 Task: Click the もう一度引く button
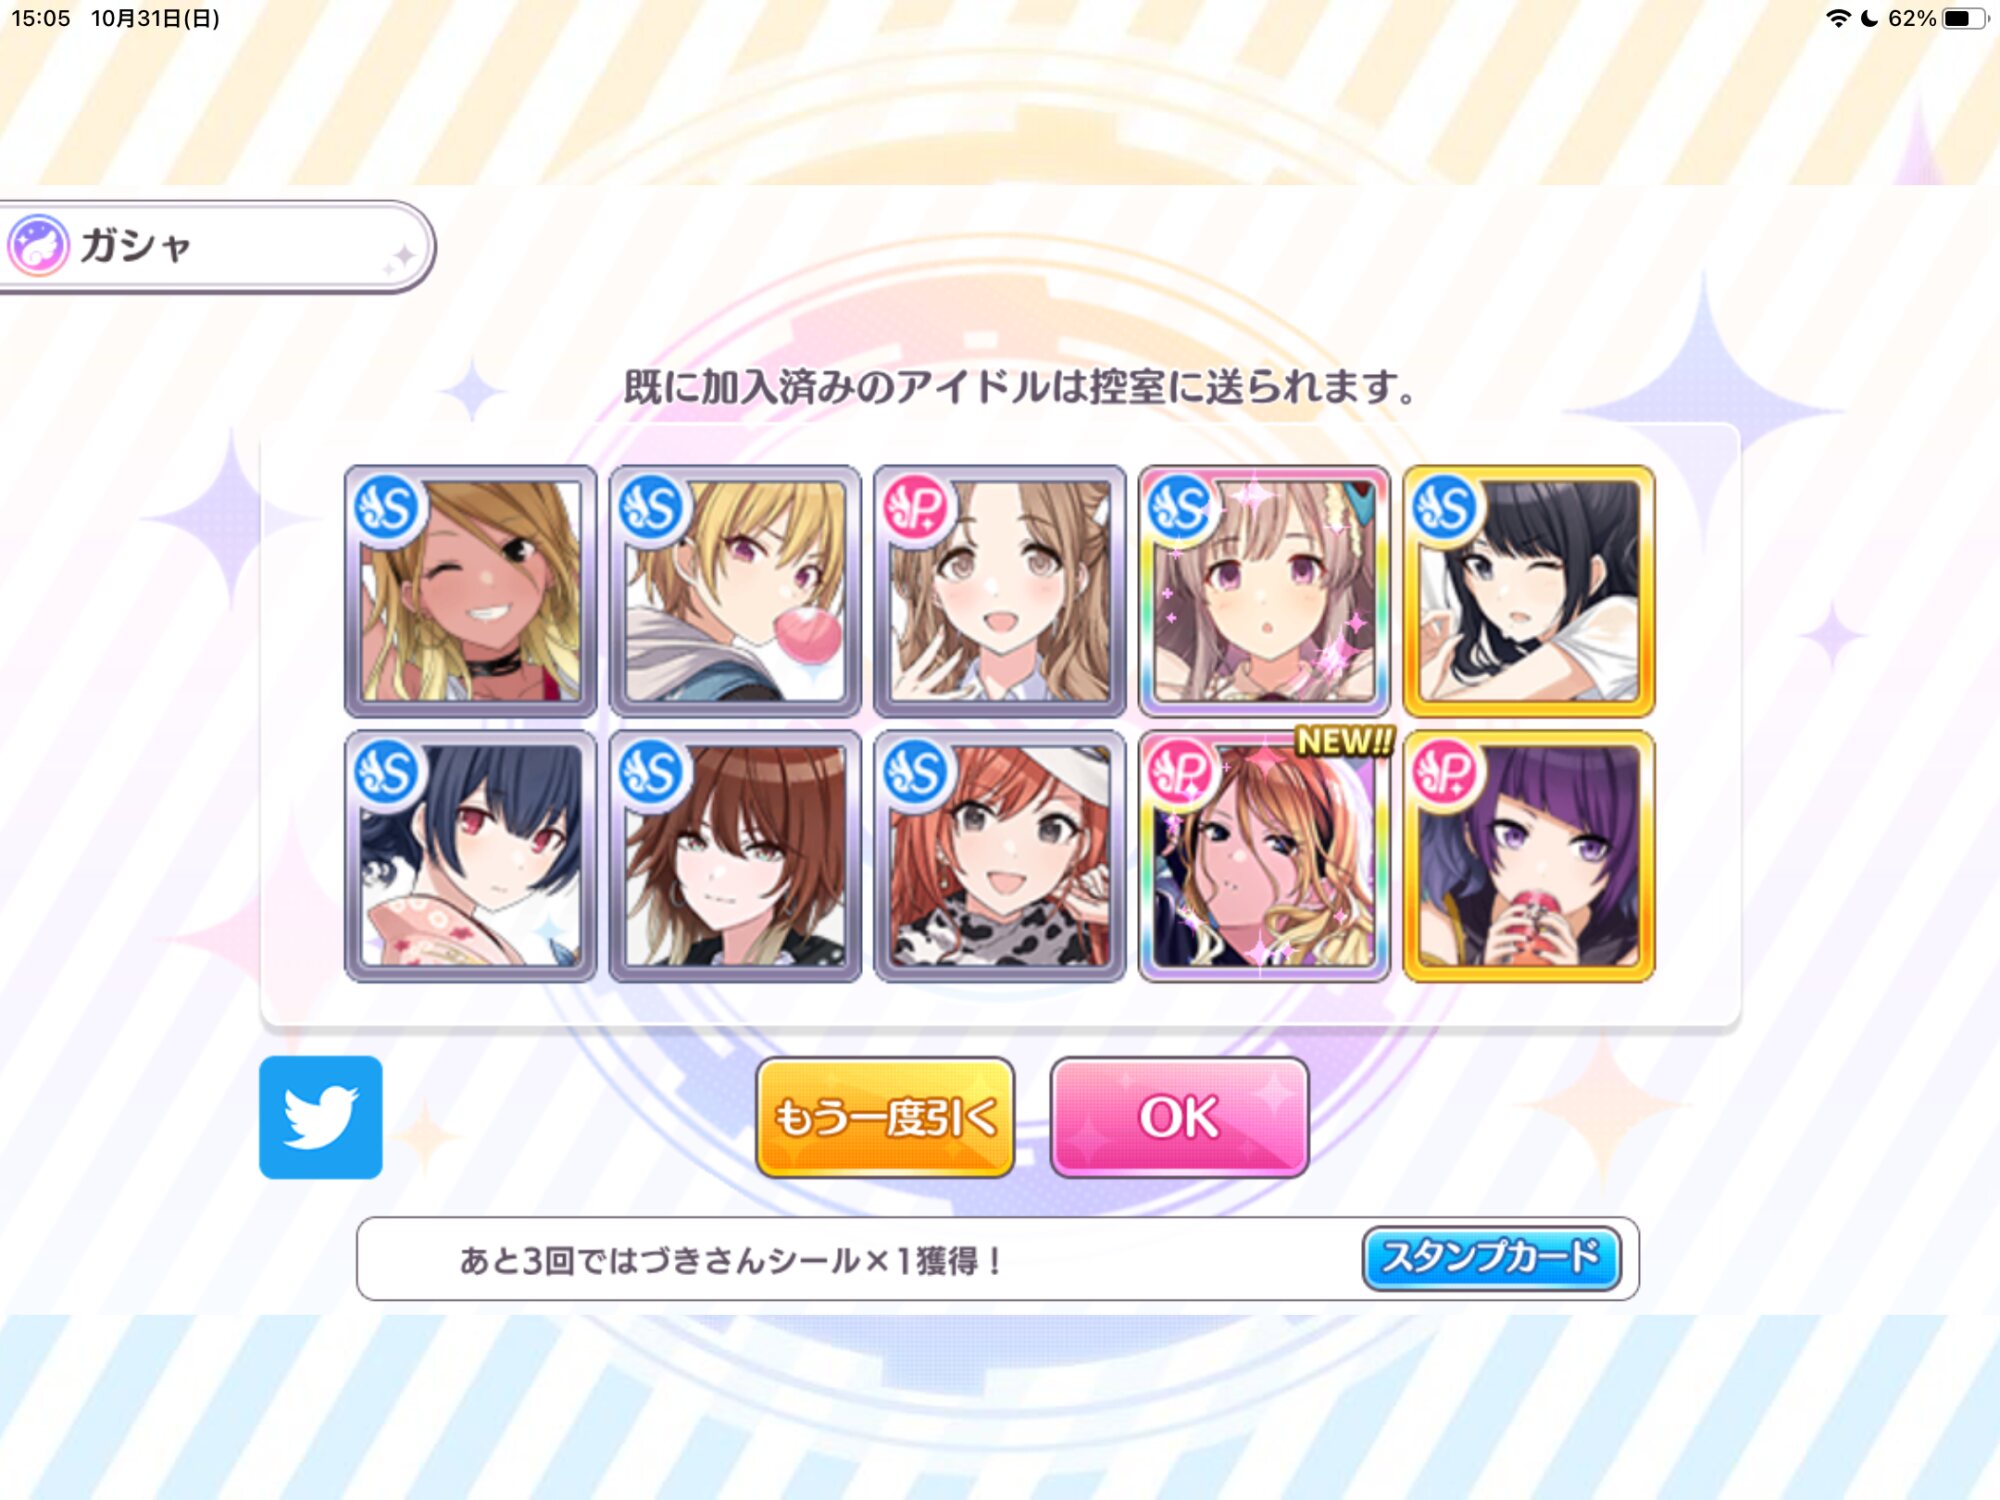885,1117
